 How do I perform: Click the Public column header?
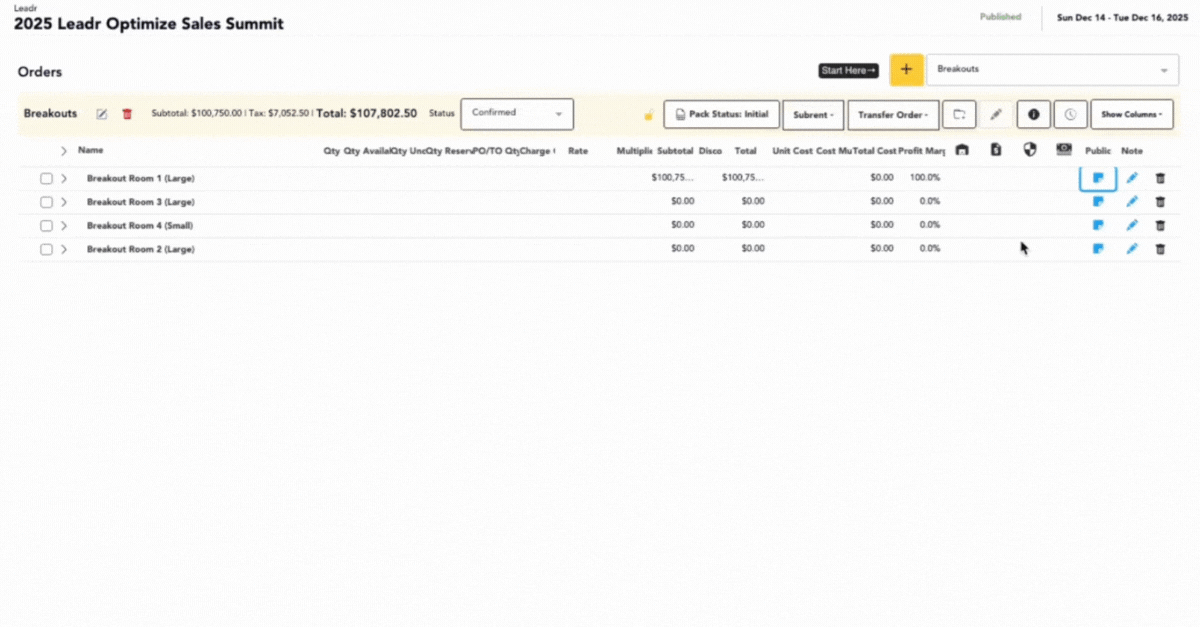pos(1098,151)
